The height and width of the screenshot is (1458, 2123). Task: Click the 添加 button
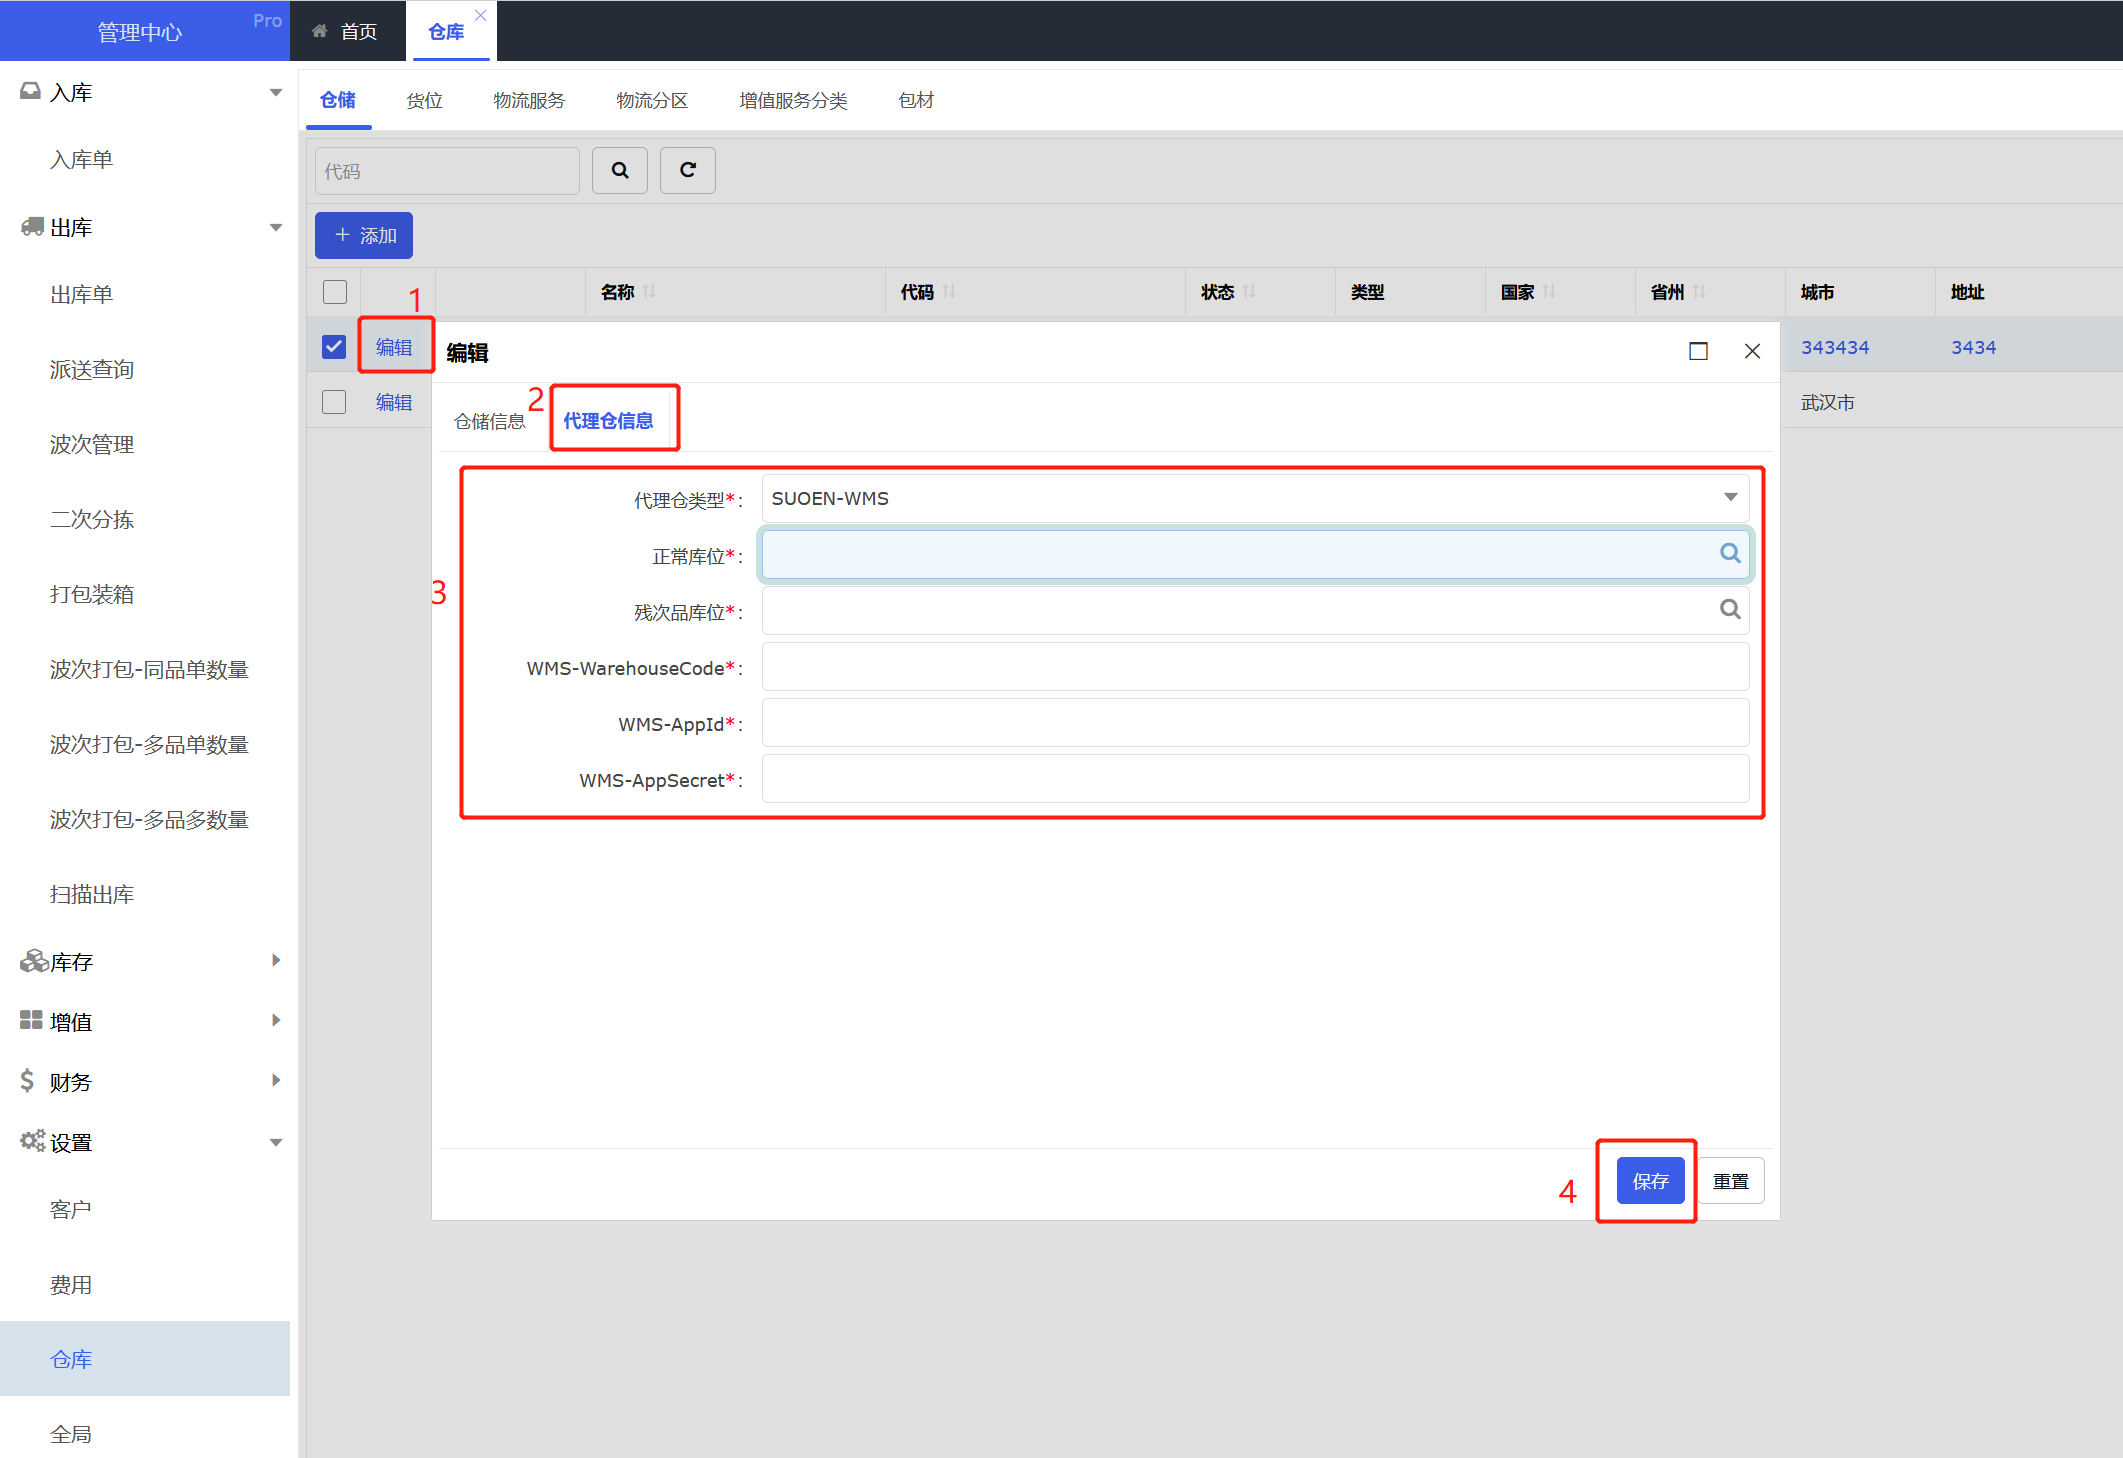(364, 235)
